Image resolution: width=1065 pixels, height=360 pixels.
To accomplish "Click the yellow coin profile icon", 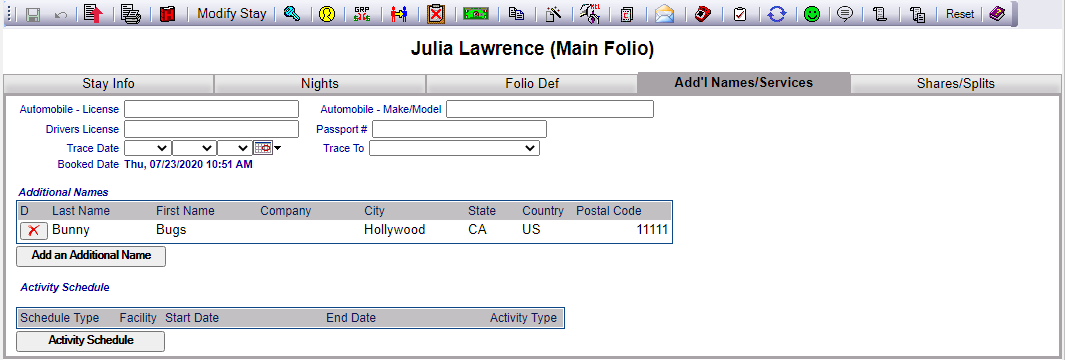I will [327, 14].
